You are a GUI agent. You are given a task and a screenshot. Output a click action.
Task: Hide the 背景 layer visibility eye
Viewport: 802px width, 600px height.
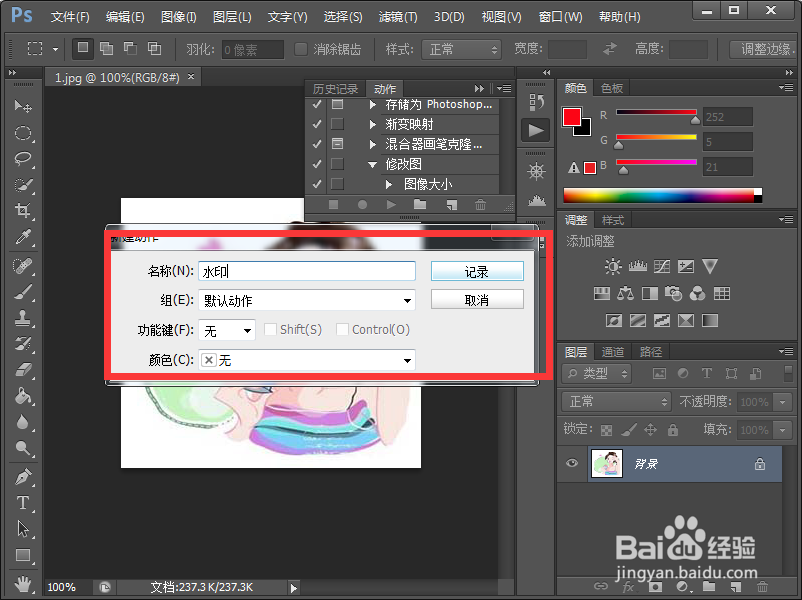pyautogui.click(x=571, y=463)
